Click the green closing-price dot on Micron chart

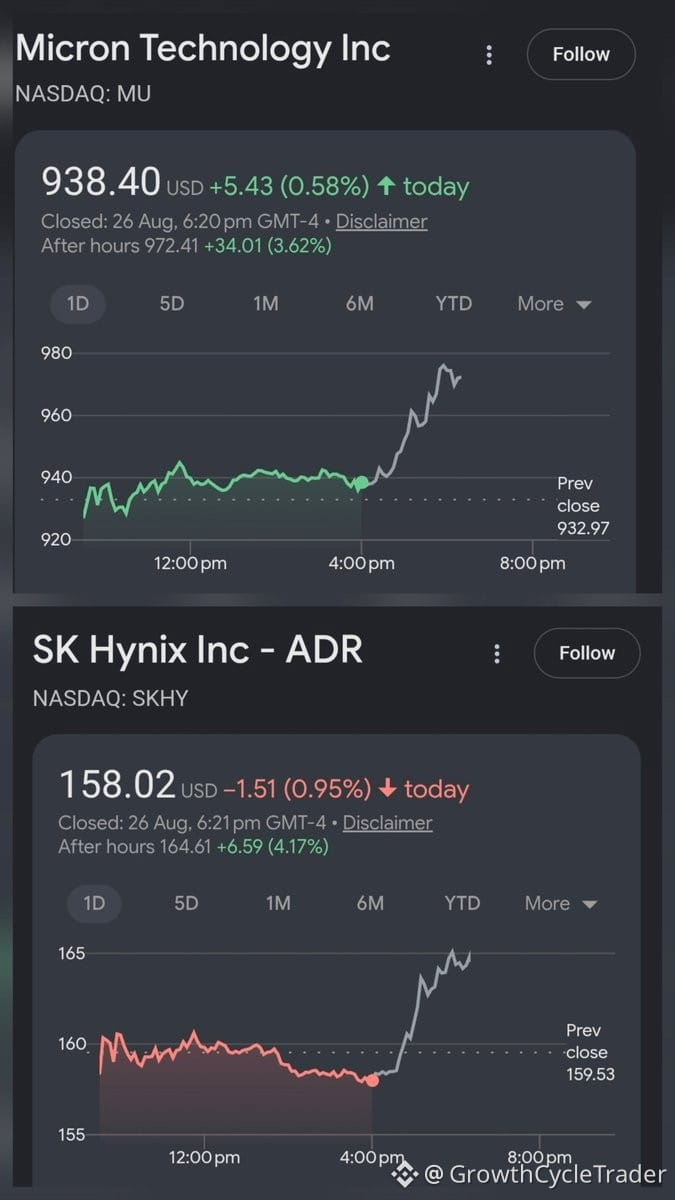[361, 483]
